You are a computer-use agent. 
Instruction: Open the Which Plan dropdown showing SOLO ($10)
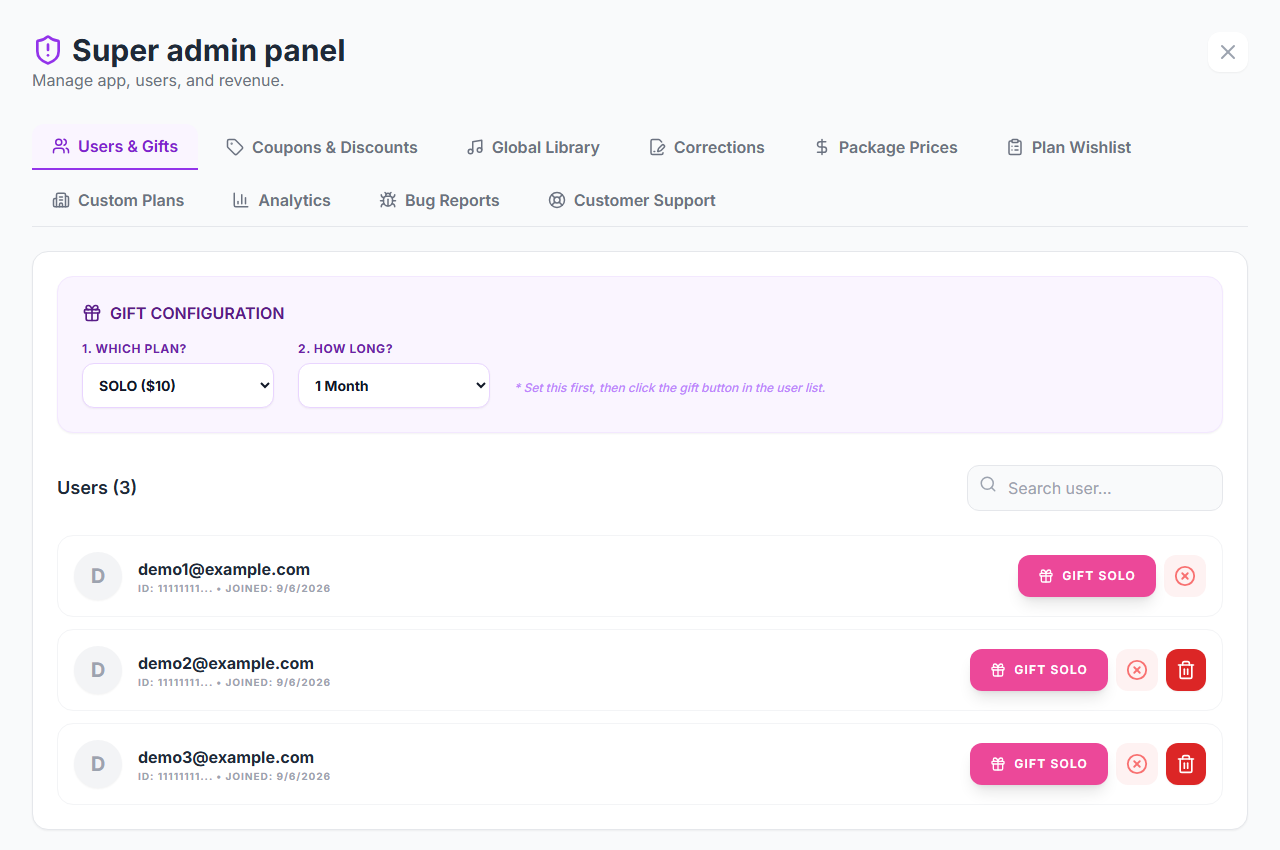pyautogui.click(x=178, y=386)
